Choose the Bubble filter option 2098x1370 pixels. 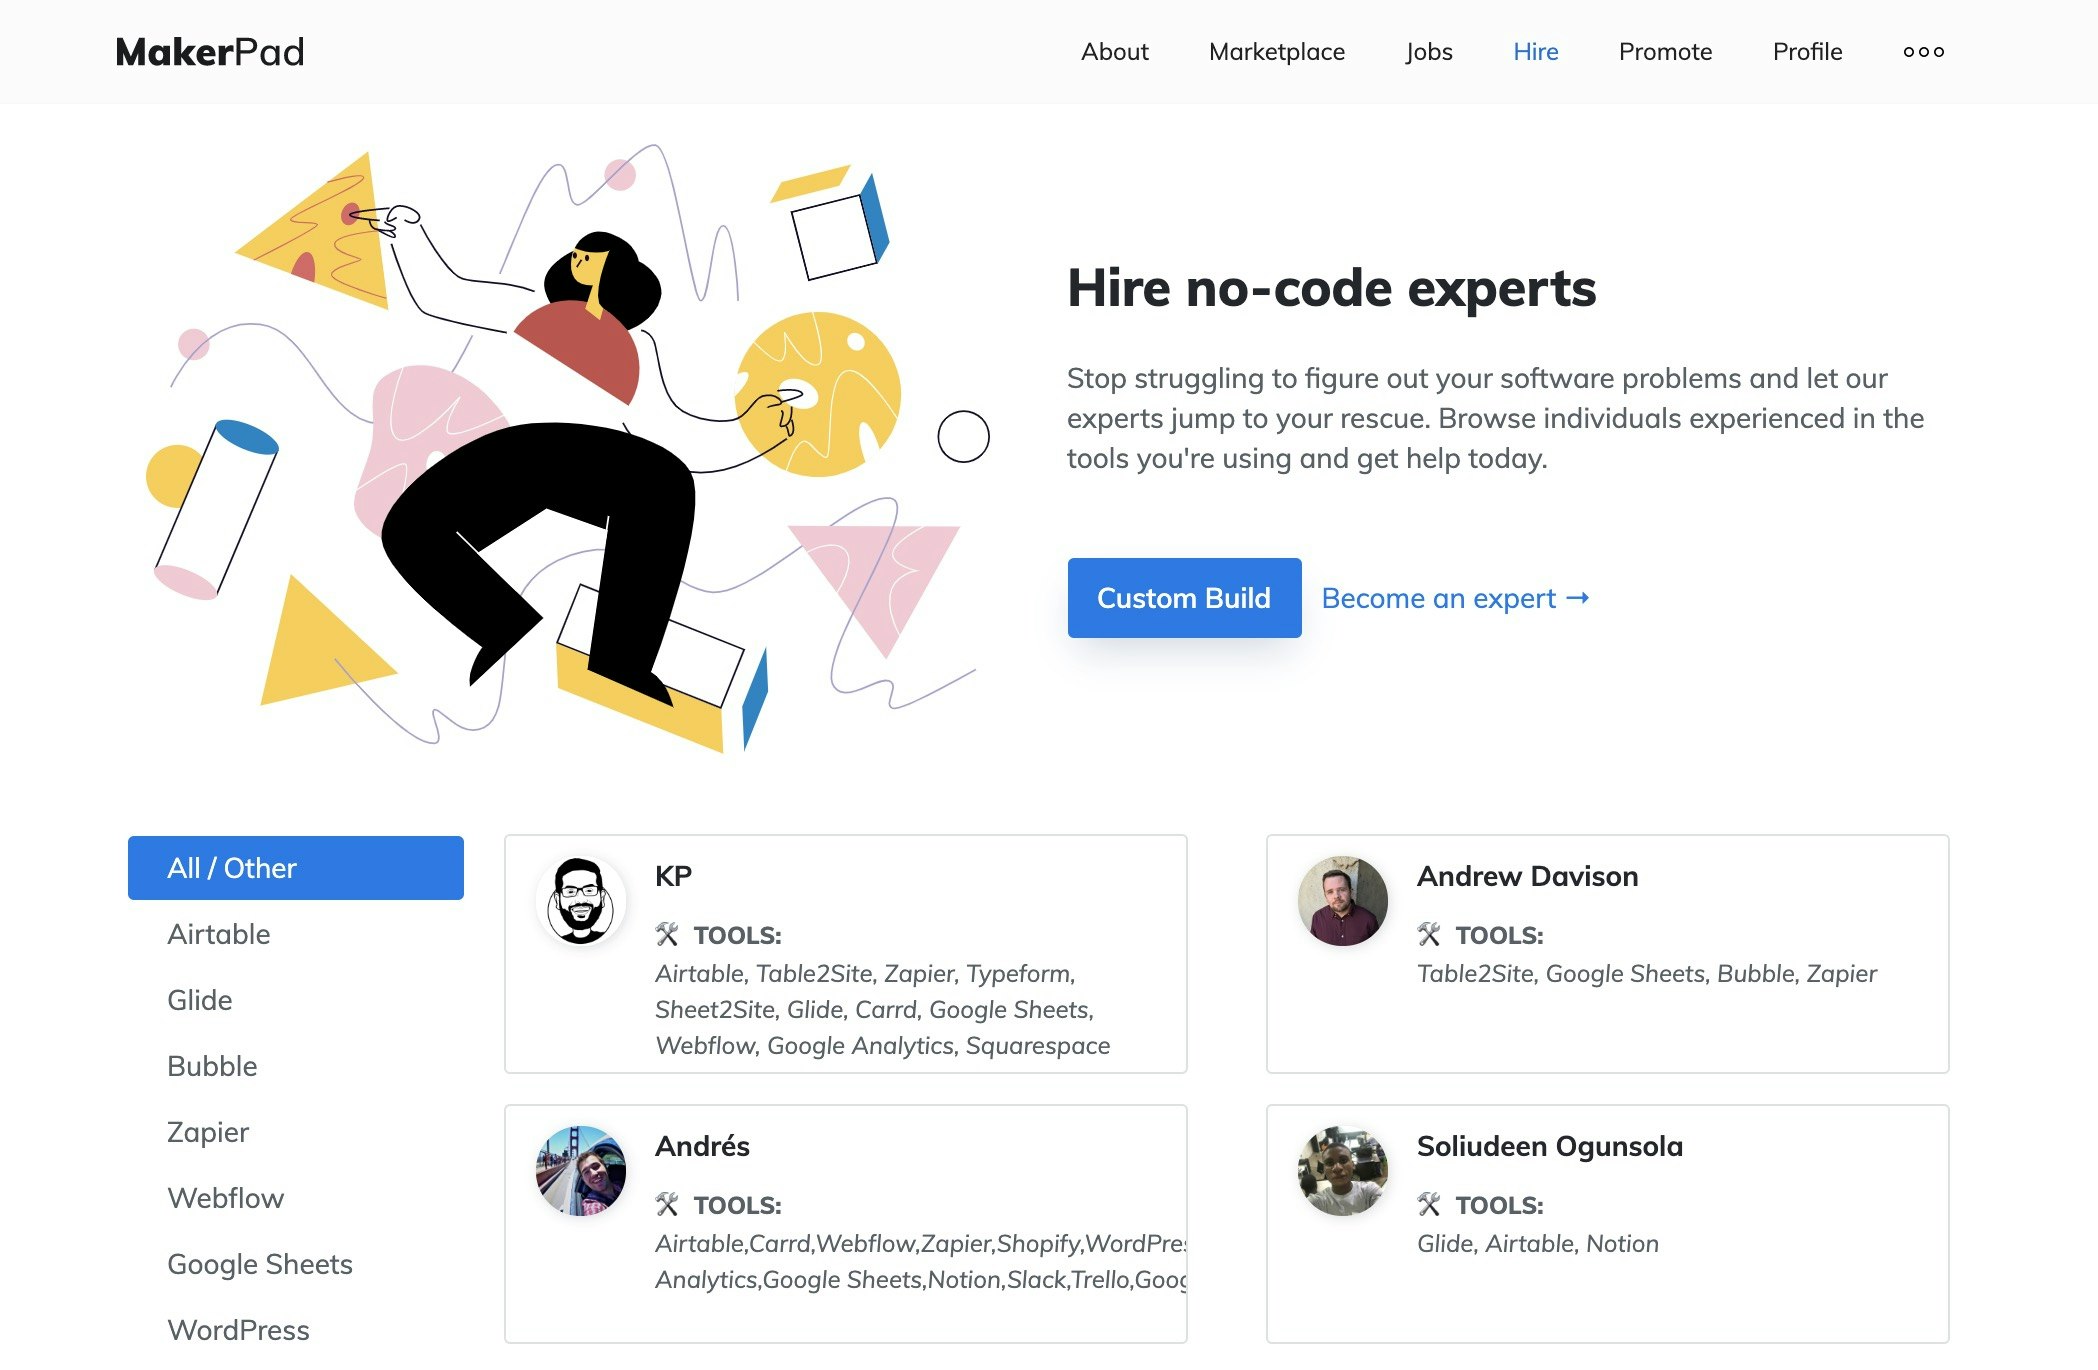211,1066
